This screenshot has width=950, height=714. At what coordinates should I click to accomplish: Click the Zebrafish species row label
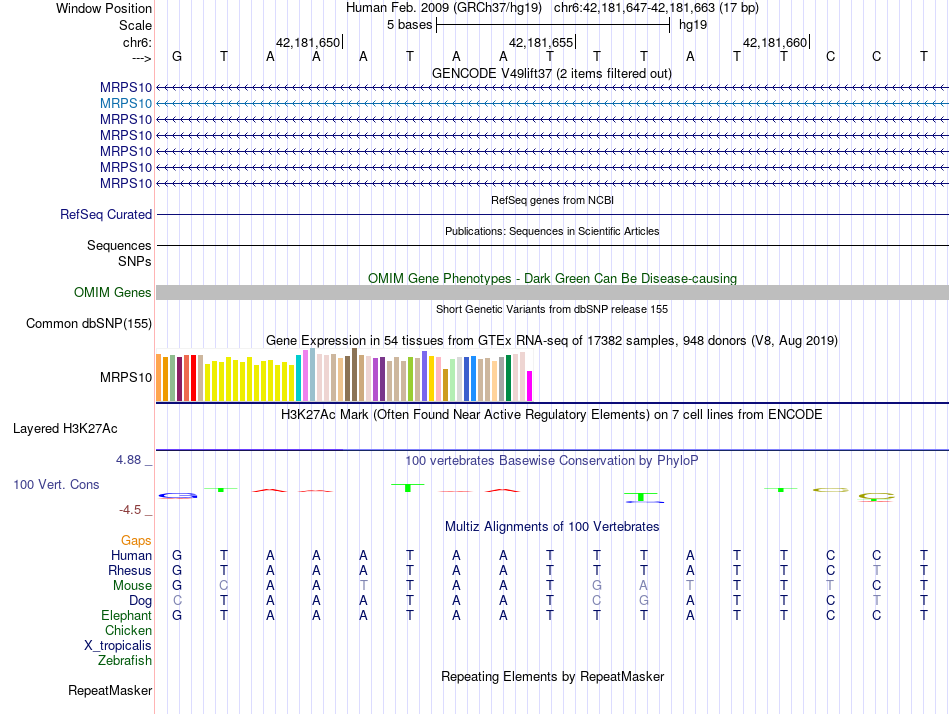click(x=125, y=660)
